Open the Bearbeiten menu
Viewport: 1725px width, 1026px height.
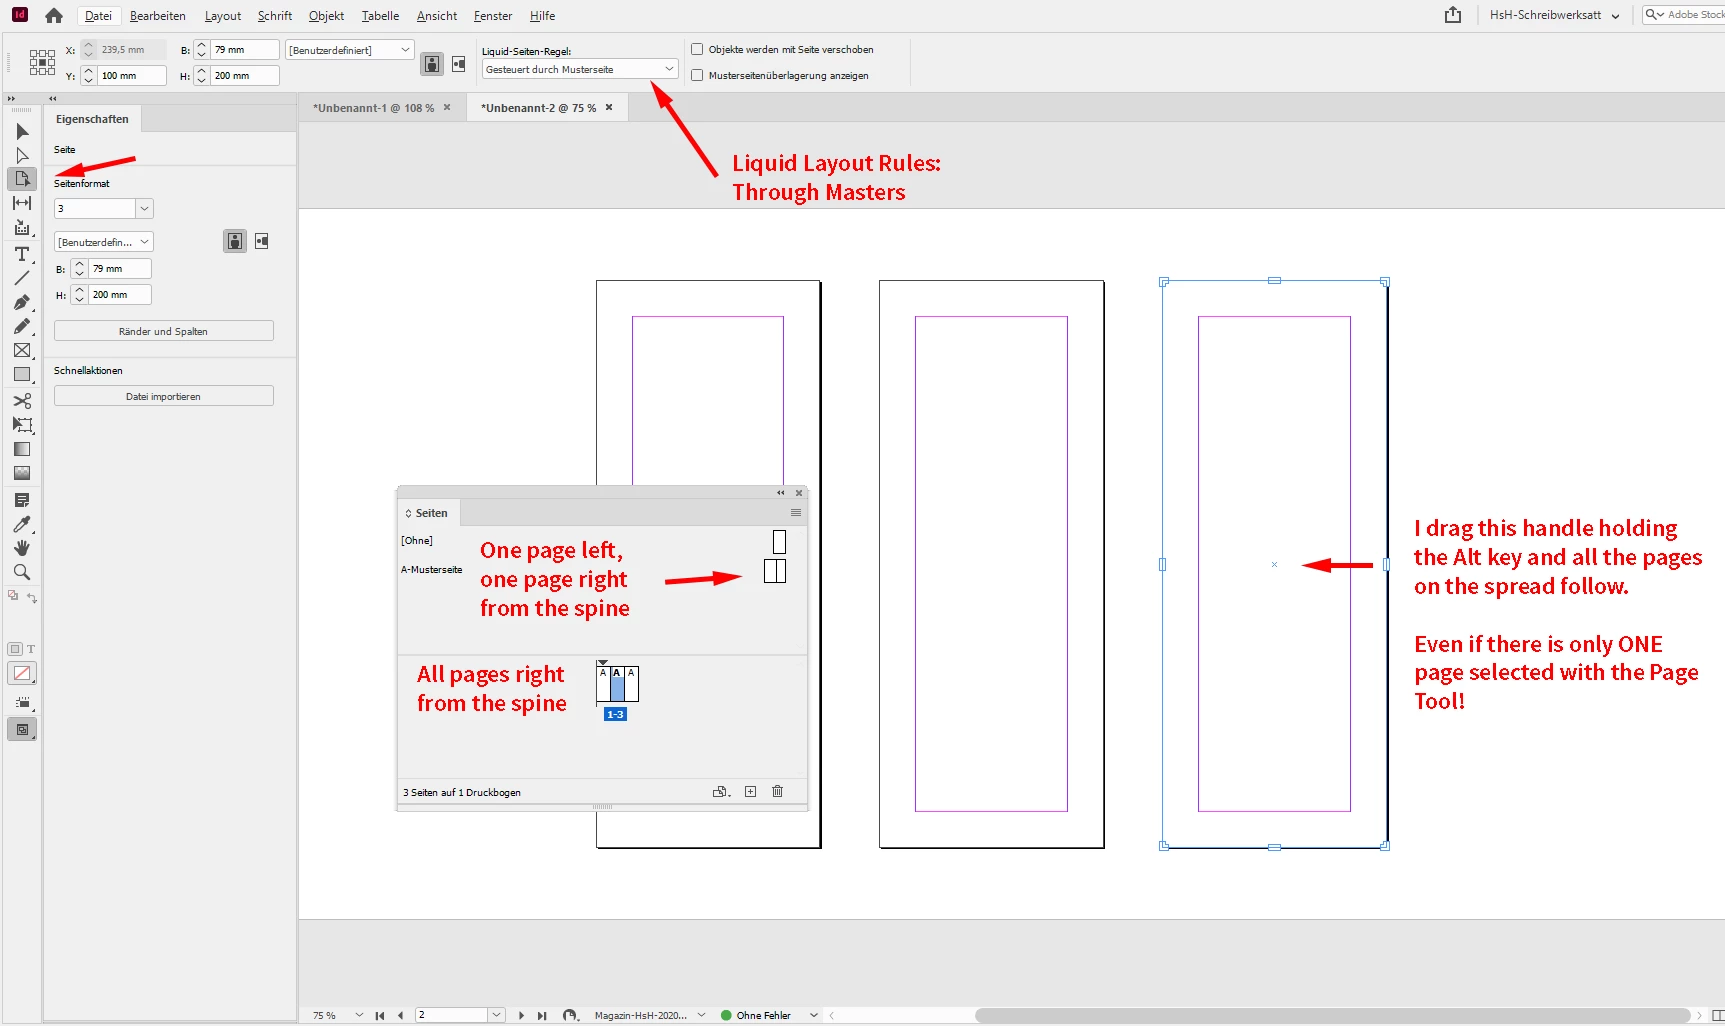tap(158, 16)
